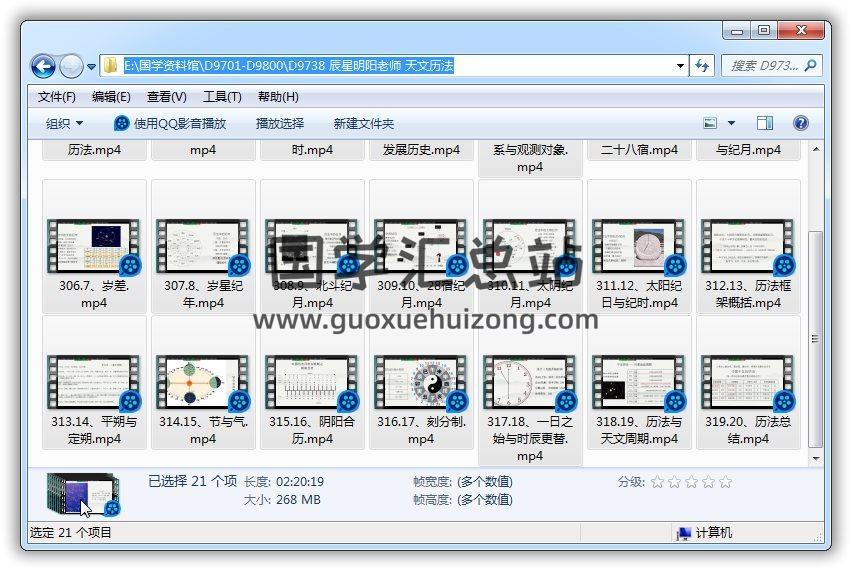
Task: Open the 查看(V) menu
Action: point(167,97)
